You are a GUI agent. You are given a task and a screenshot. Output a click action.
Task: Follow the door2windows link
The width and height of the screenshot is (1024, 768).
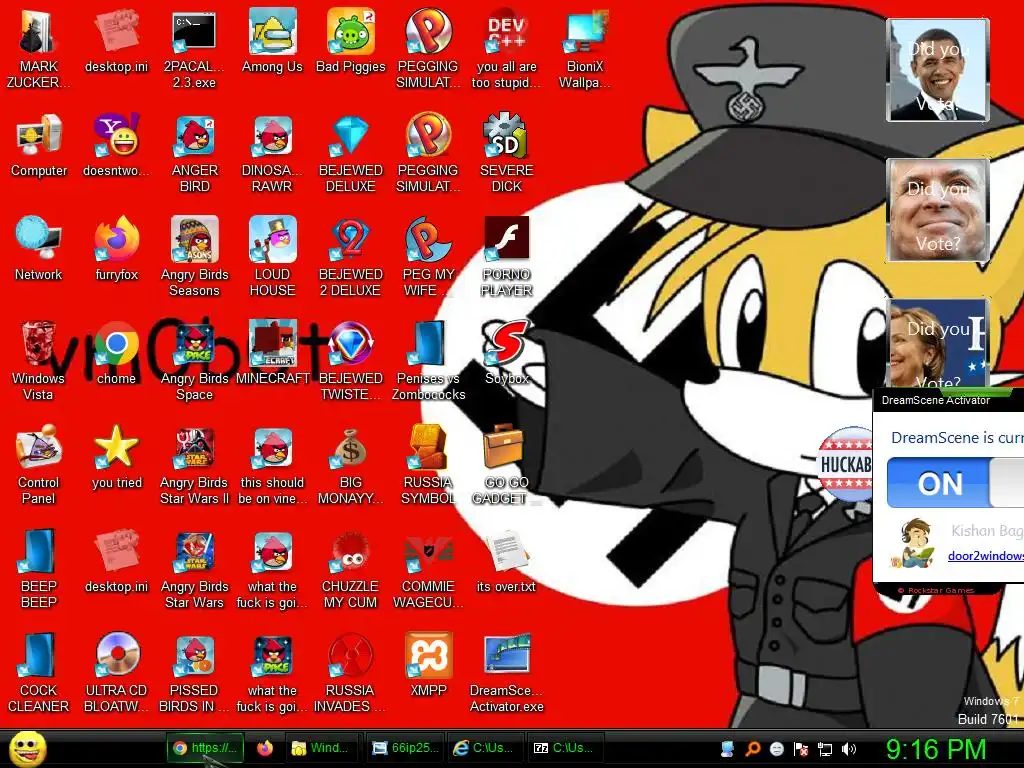coord(985,556)
